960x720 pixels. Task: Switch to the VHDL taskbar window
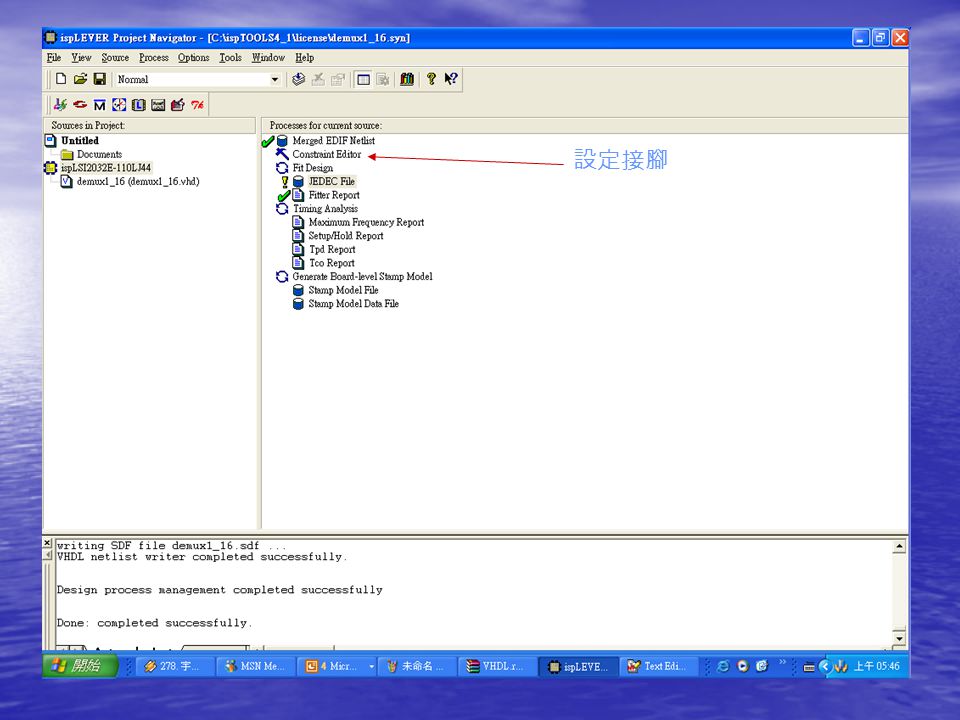pyautogui.click(x=497, y=666)
